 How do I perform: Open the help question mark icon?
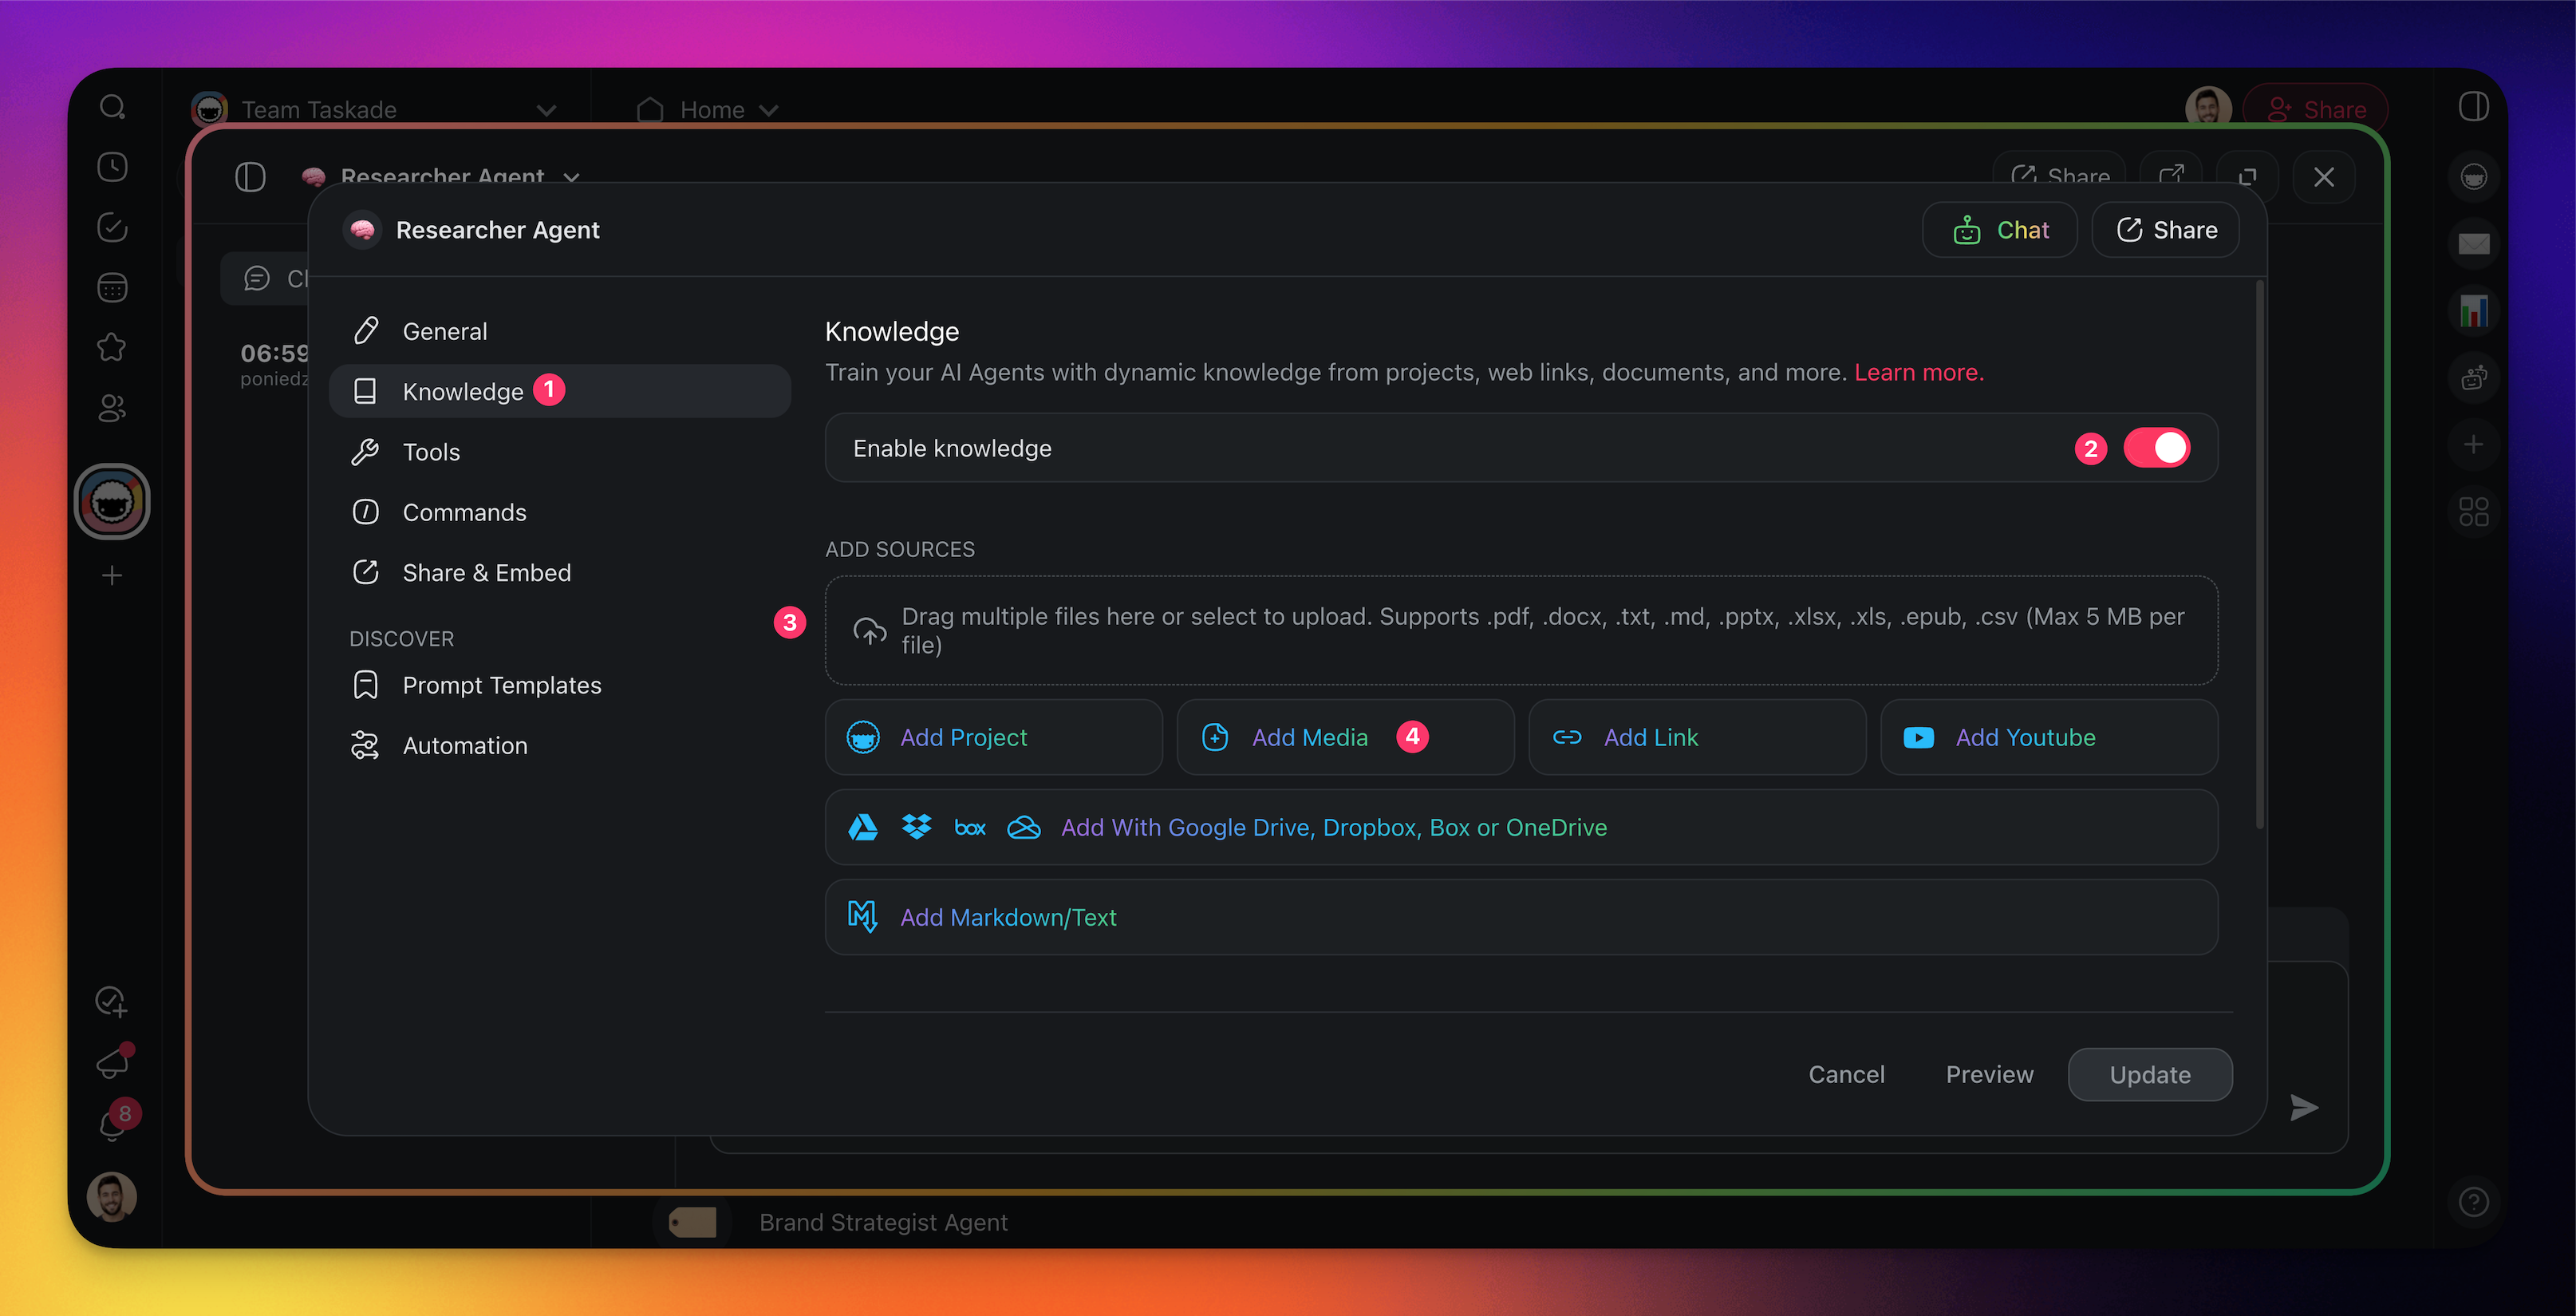click(2473, 1201)
